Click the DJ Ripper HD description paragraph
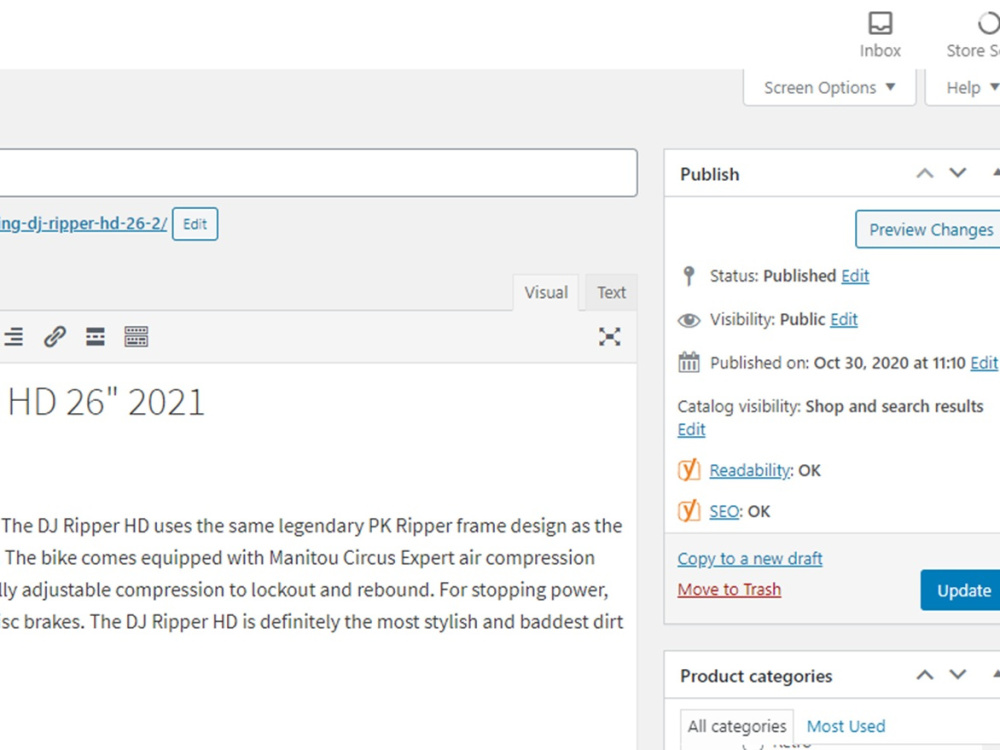This screenshot has height=750, width=1000. point(312,573)
